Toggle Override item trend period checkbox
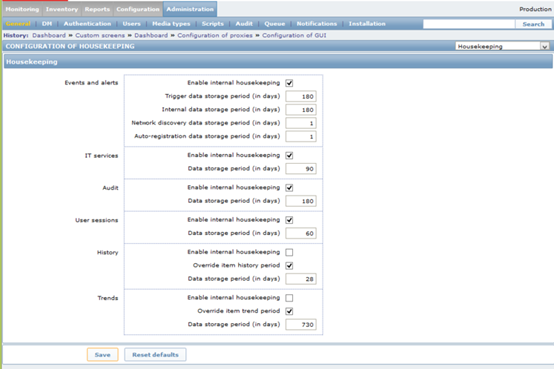The image size is (554, 369). [x=289, y=311]
